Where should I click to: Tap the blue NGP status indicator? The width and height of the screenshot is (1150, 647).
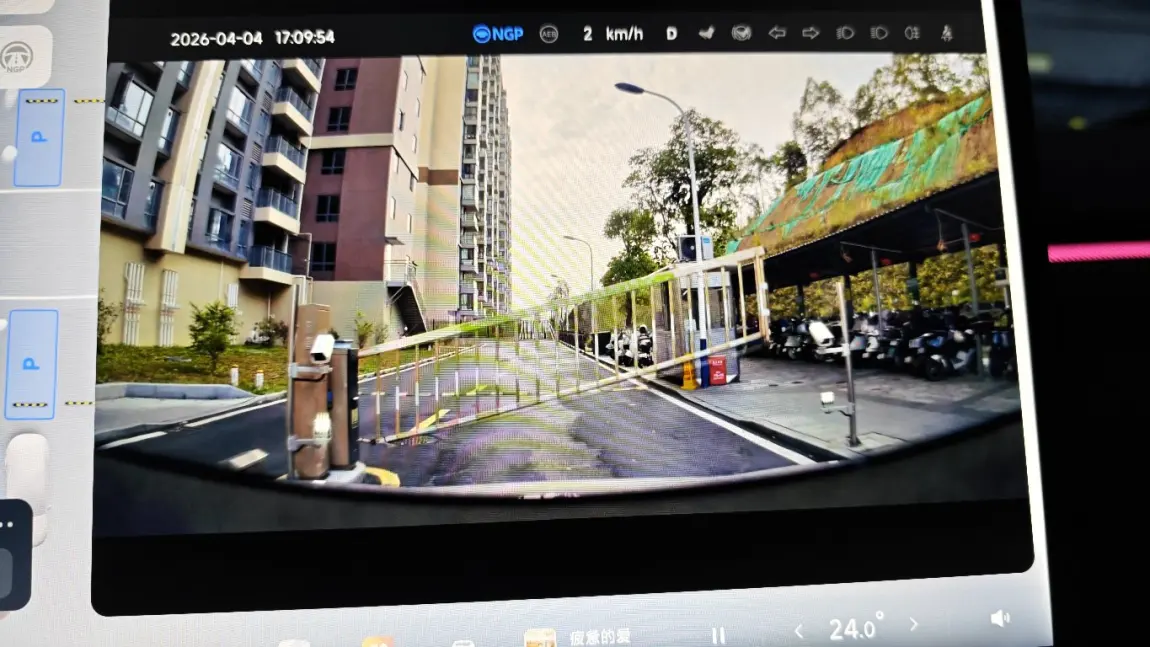pos(498,34)
